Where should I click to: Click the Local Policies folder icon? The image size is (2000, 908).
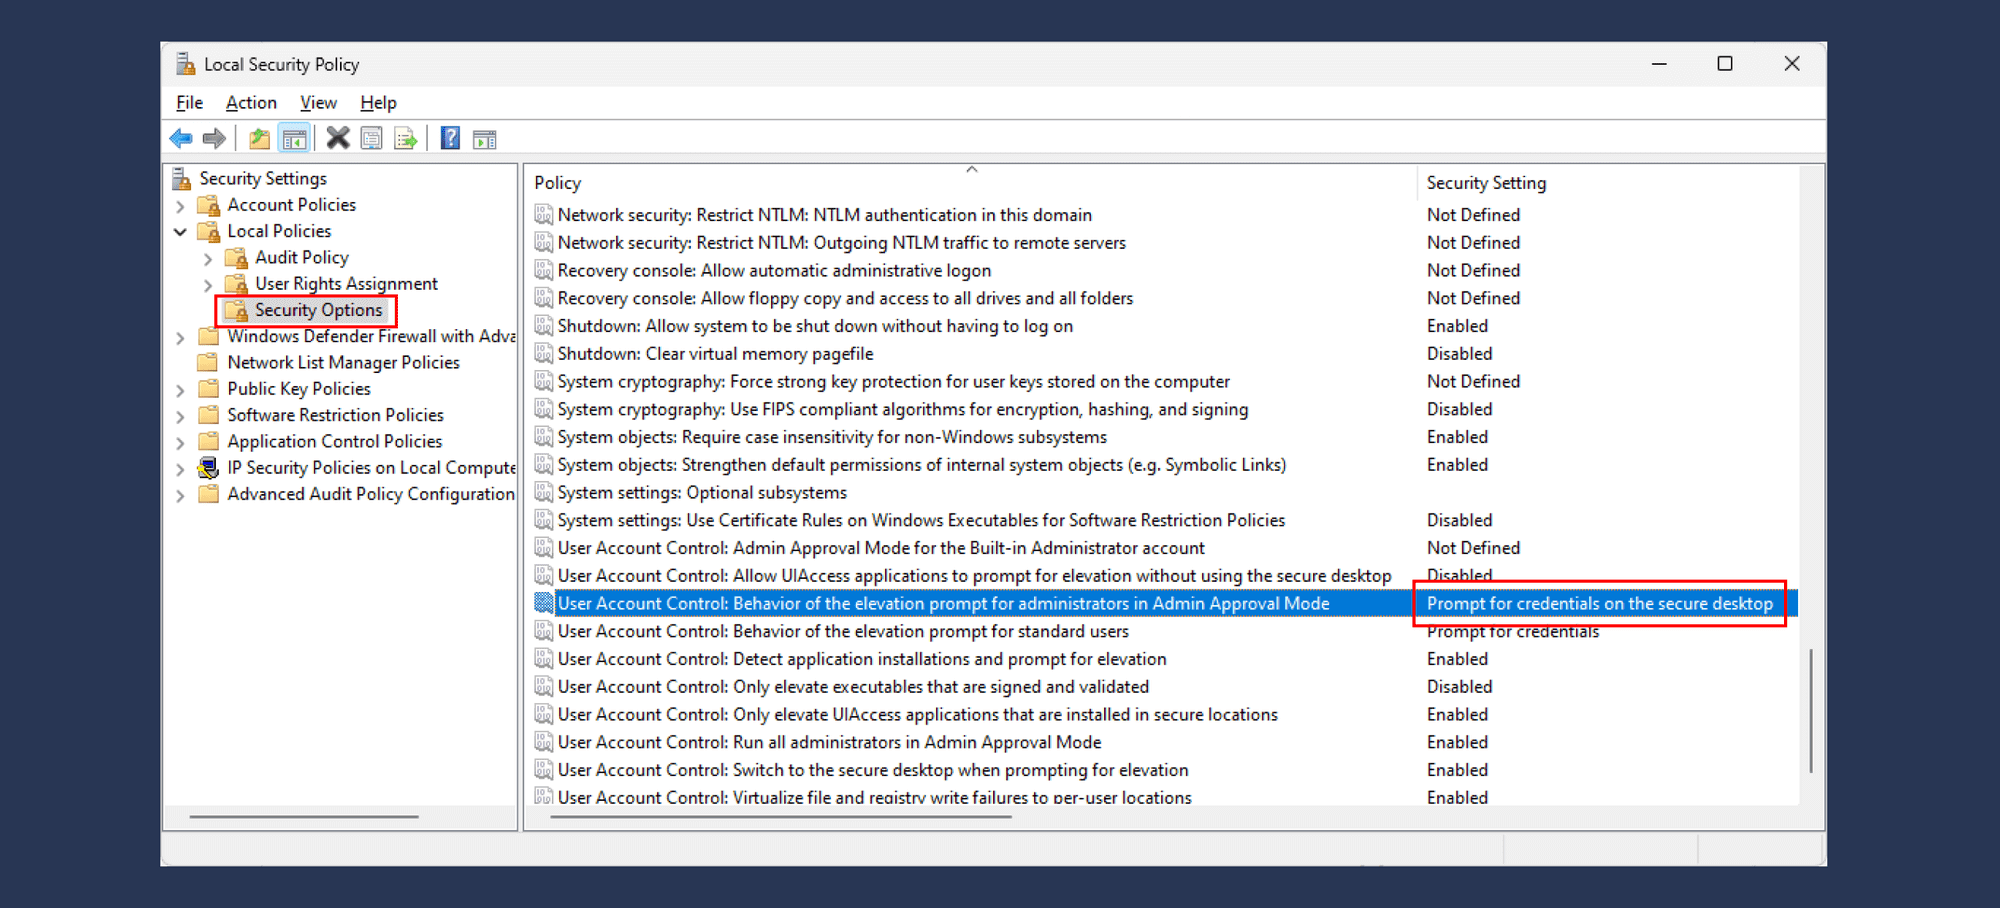(209, 231)
